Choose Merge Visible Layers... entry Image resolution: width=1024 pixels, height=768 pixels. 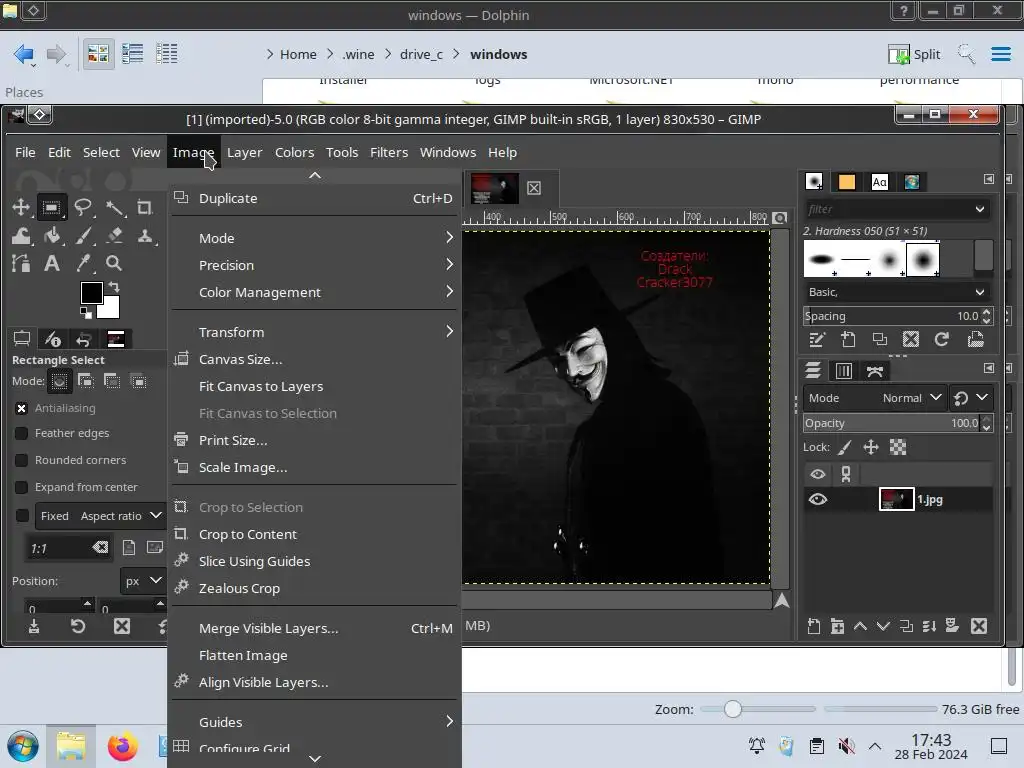(314, 628)
